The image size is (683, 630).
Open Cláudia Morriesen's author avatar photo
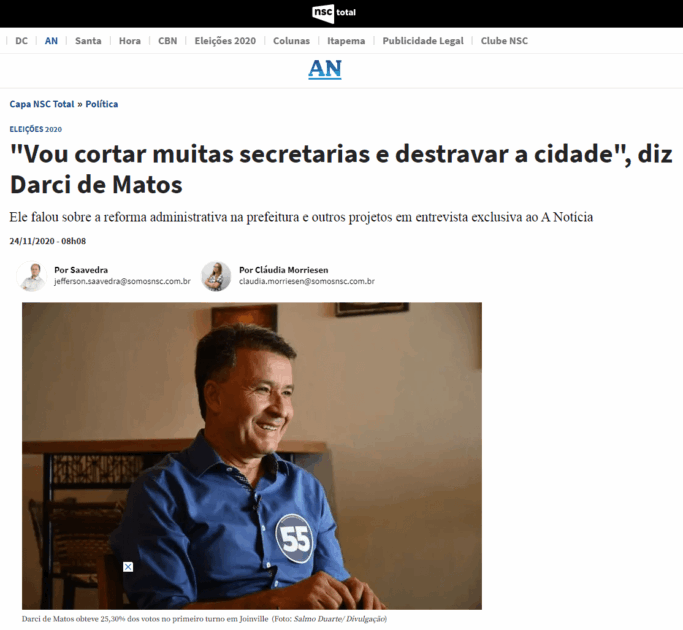[216, 276]
